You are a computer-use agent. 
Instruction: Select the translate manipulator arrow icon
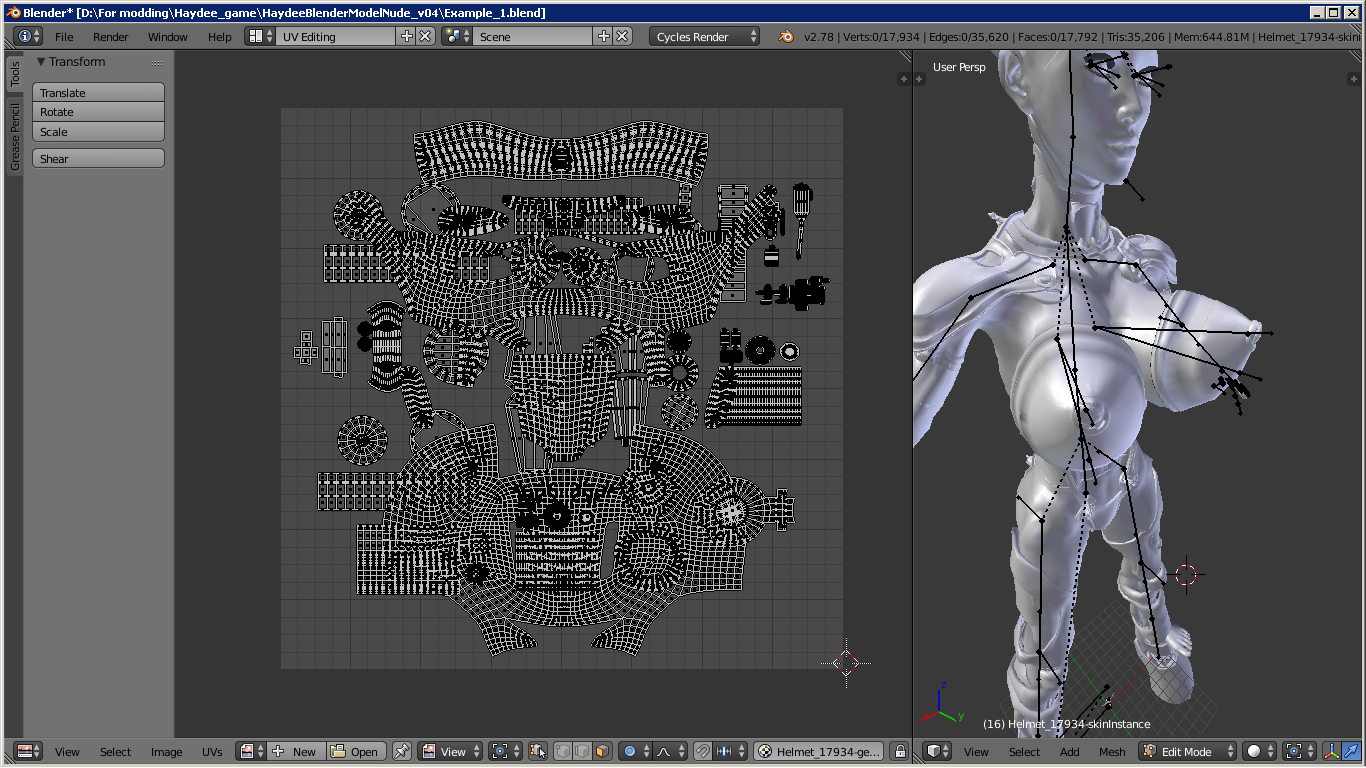coord(1351,752)
